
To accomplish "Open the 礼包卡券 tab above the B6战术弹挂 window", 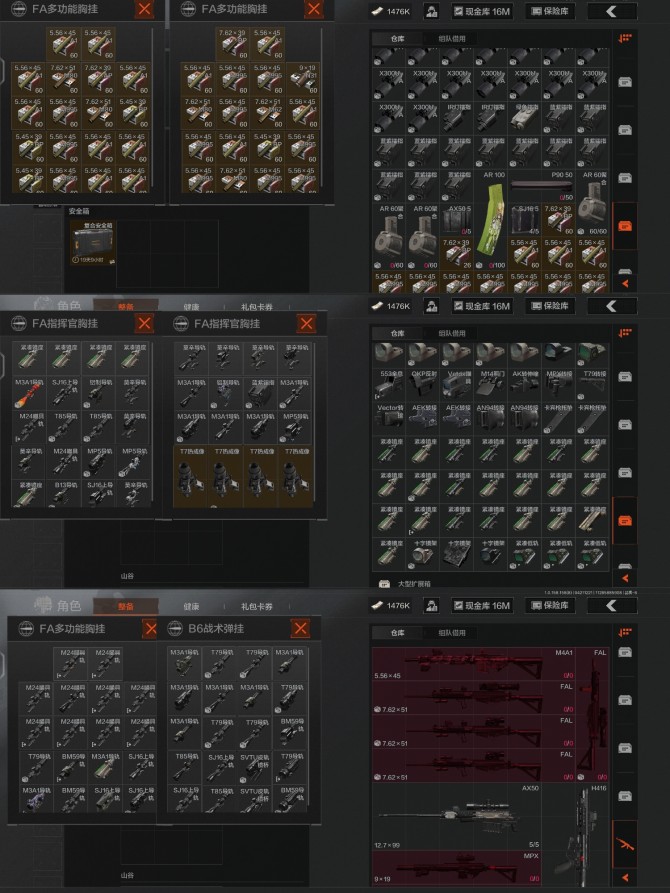I will pos(256,607).
